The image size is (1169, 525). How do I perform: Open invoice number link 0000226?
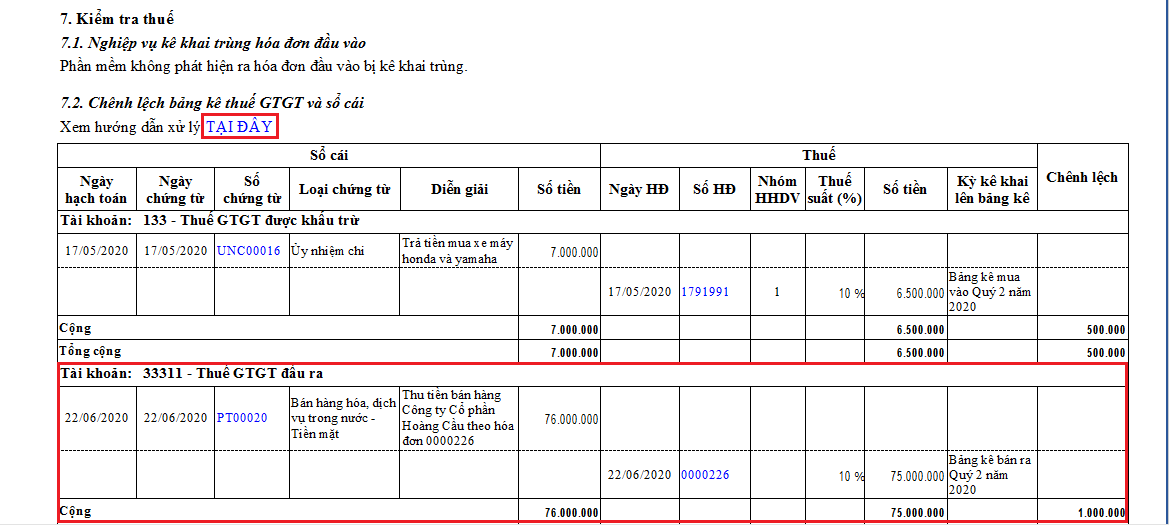click(x=705, y=474)
